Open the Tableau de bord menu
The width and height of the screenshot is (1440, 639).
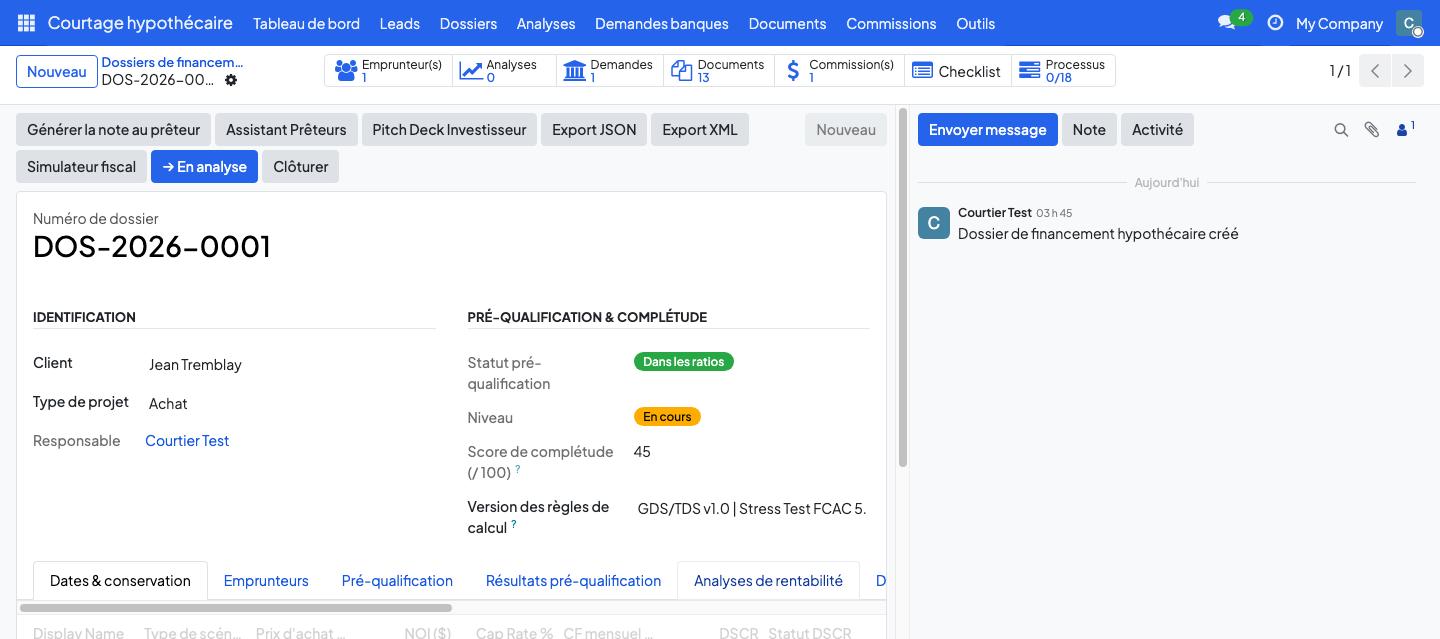pos(308,23)
